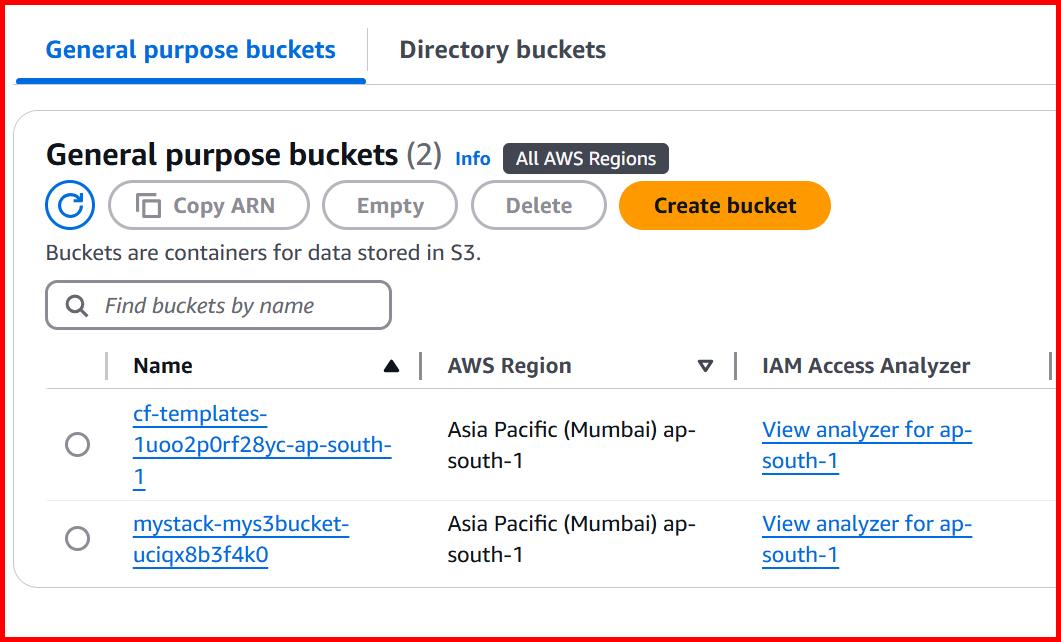Click region text in the cf-templates row

click(572, 445)
